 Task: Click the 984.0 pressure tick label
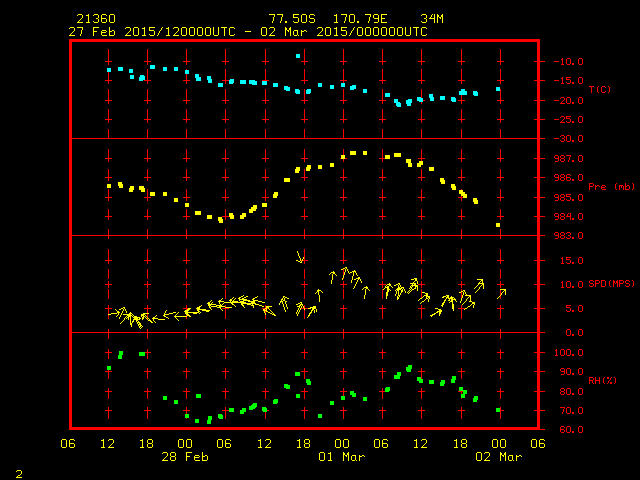click(x=569, y=217)
